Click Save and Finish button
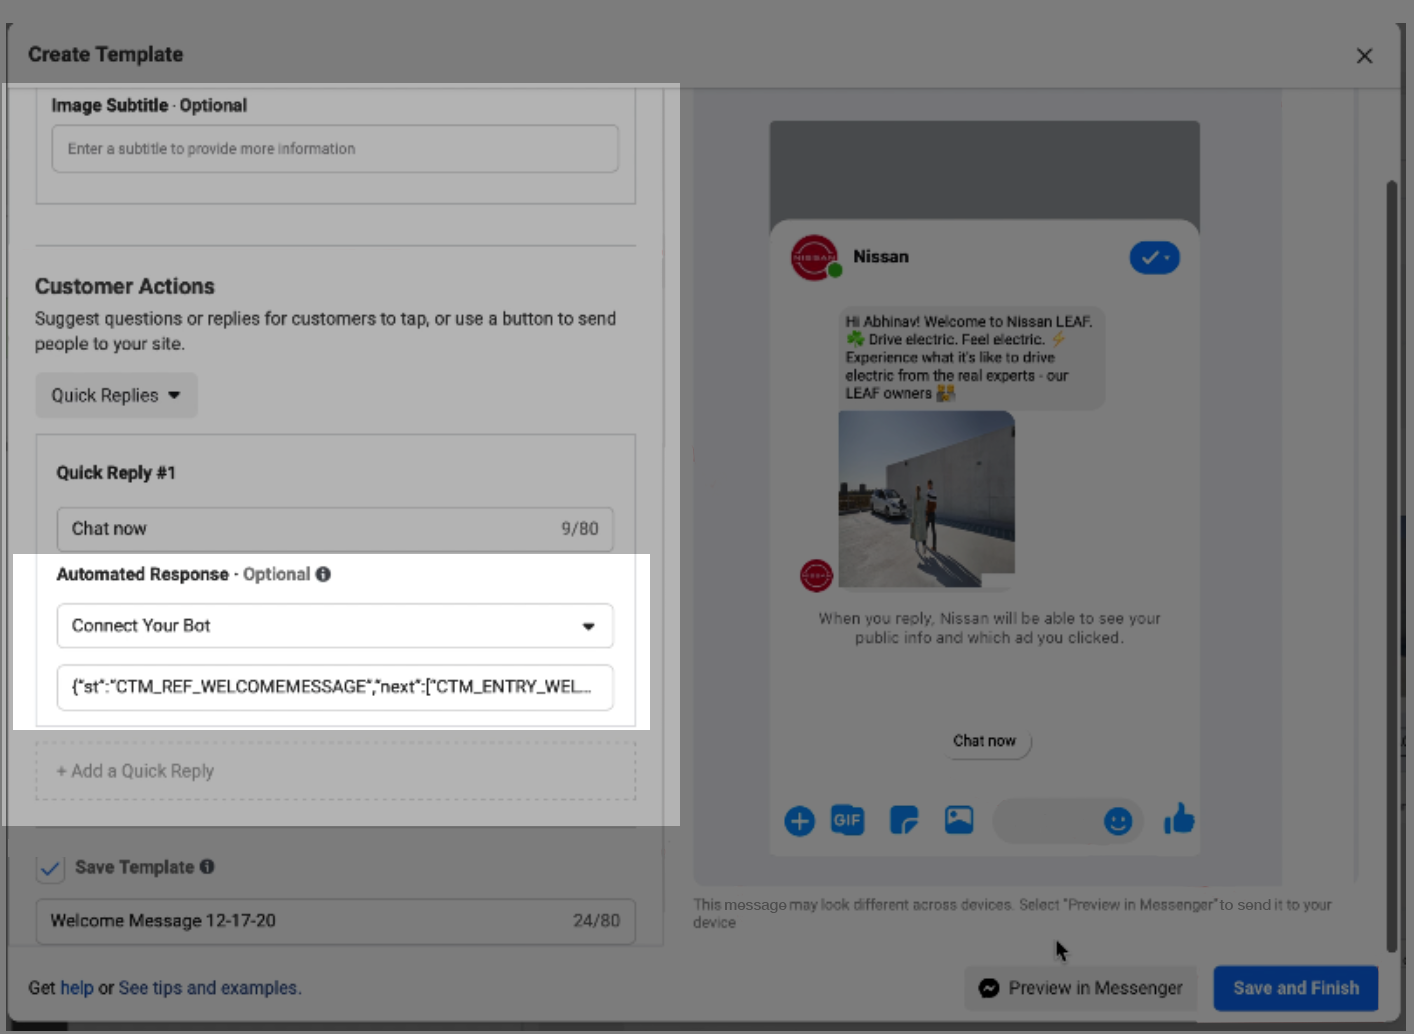This screenshot has height=1034, width=1414. 1296,988
